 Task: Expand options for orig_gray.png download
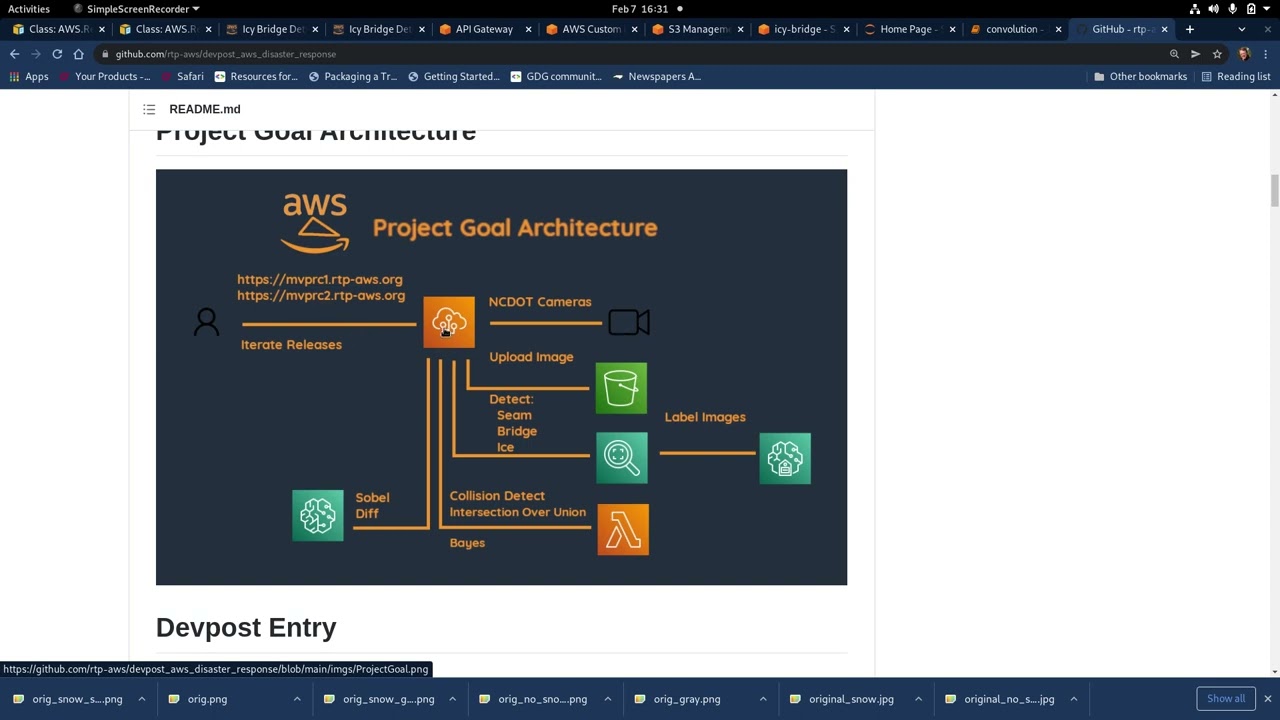763,699
